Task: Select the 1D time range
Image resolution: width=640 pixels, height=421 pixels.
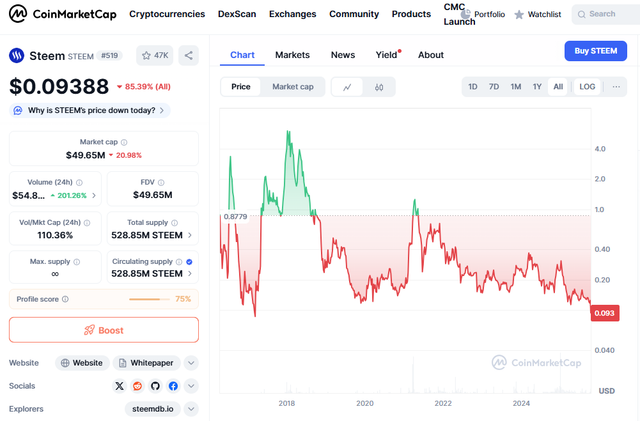Action: (473, 87)
